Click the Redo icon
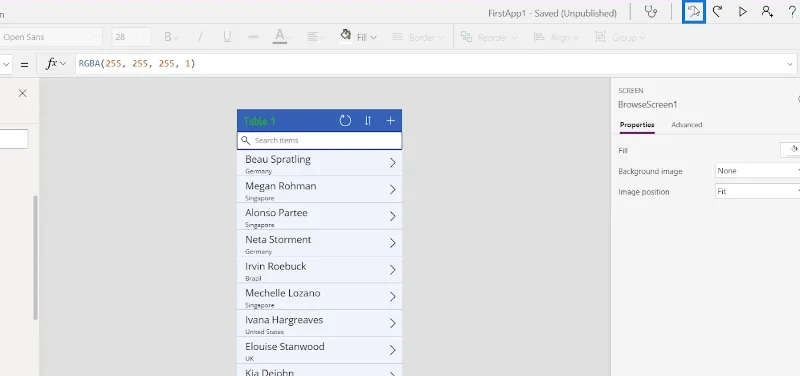The image size is (800, 376). (717, 12)
